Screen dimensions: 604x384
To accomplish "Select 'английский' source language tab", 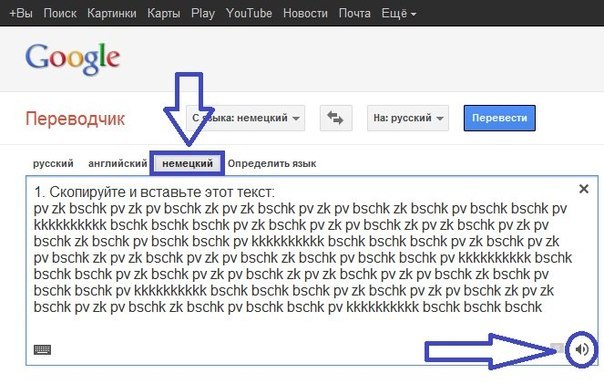I will tap(117, 163).
